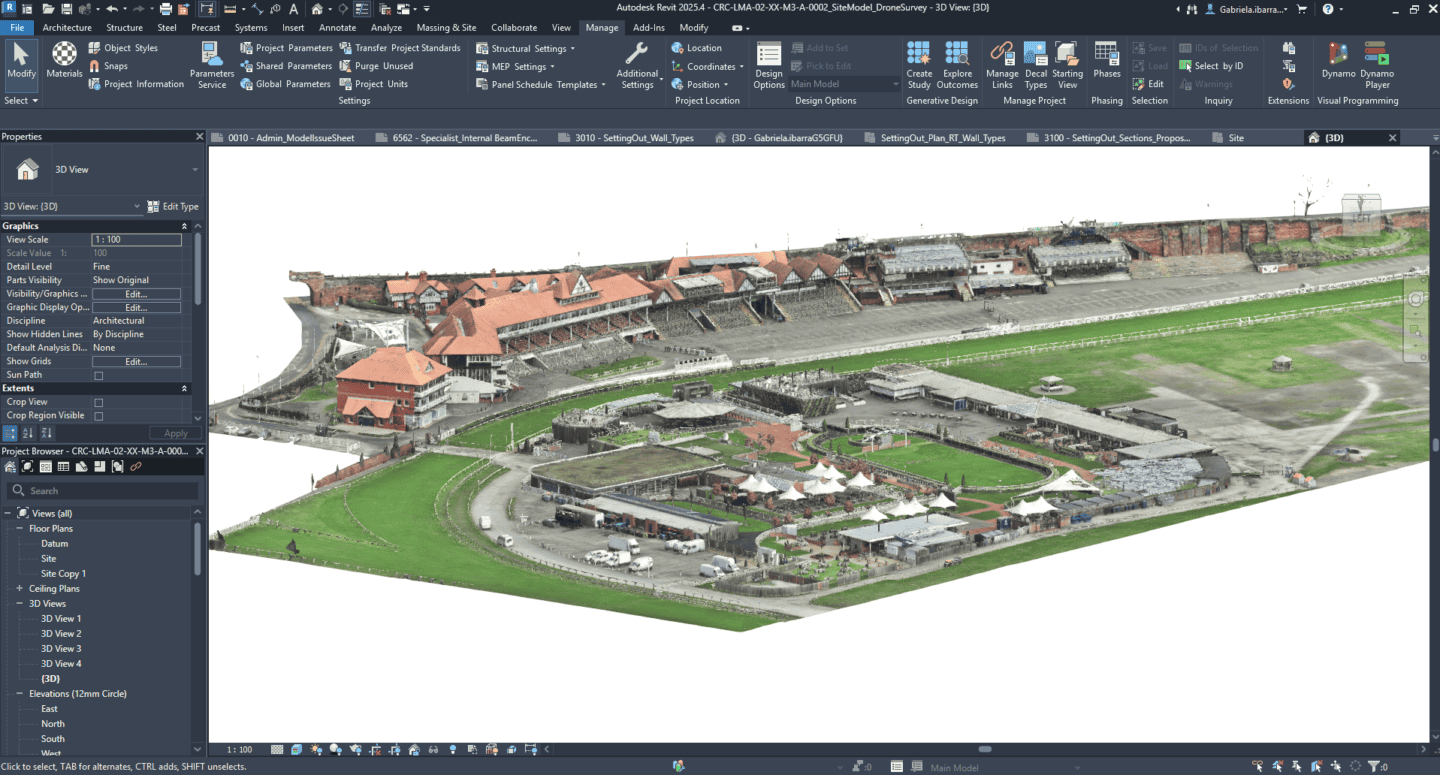Expand Panel Schedule Templates dropdown
Screen dimensions: 1440x775
pos(541,84)
